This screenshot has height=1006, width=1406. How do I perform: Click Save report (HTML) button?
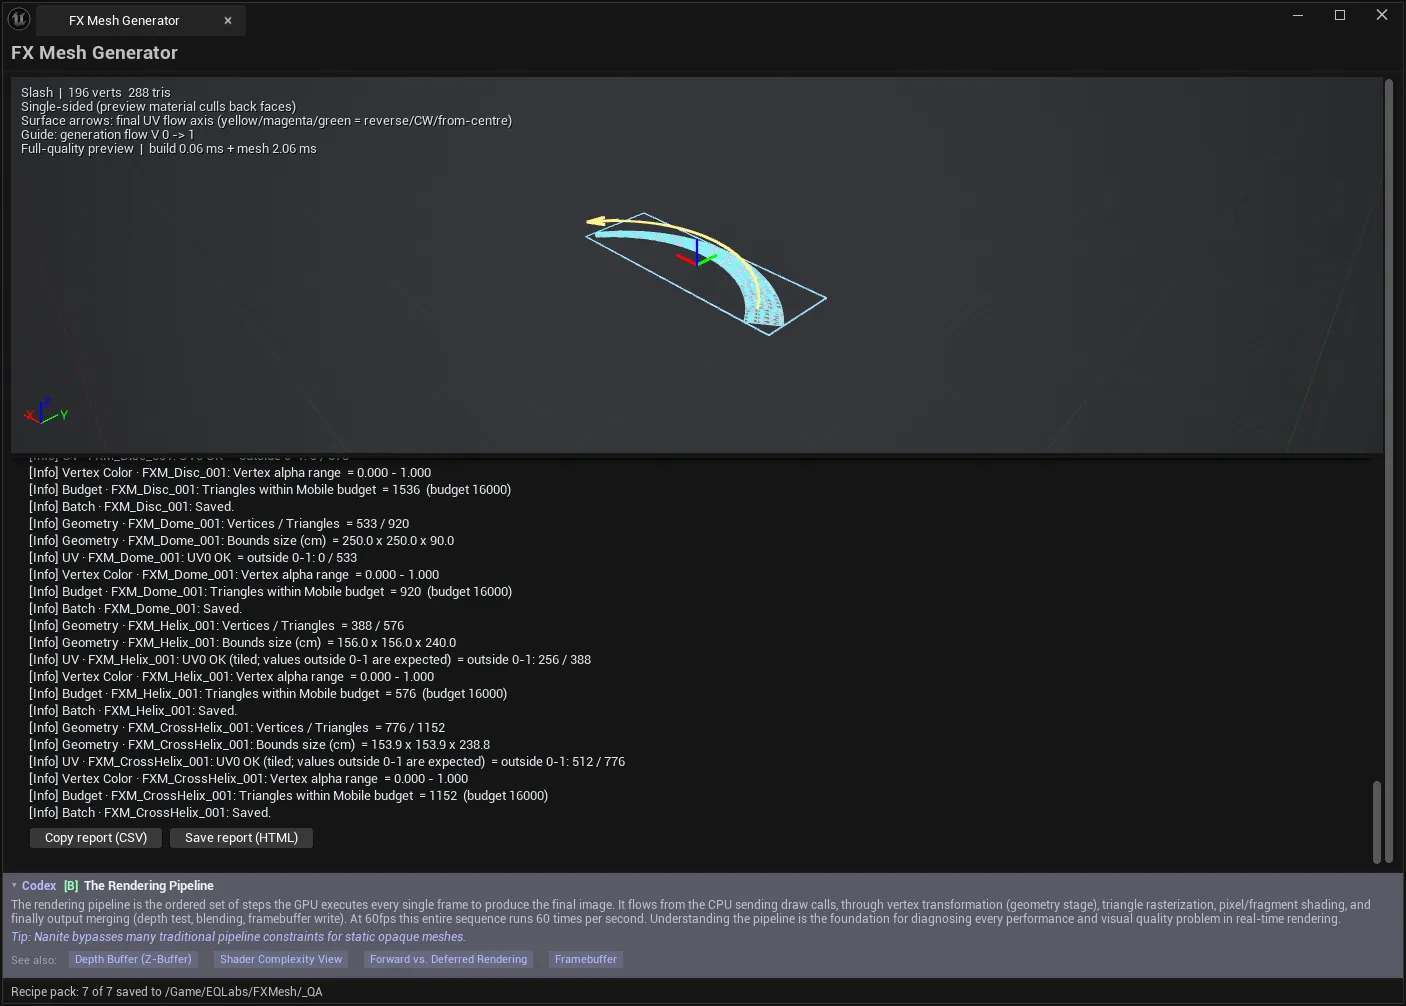[241, 838]
